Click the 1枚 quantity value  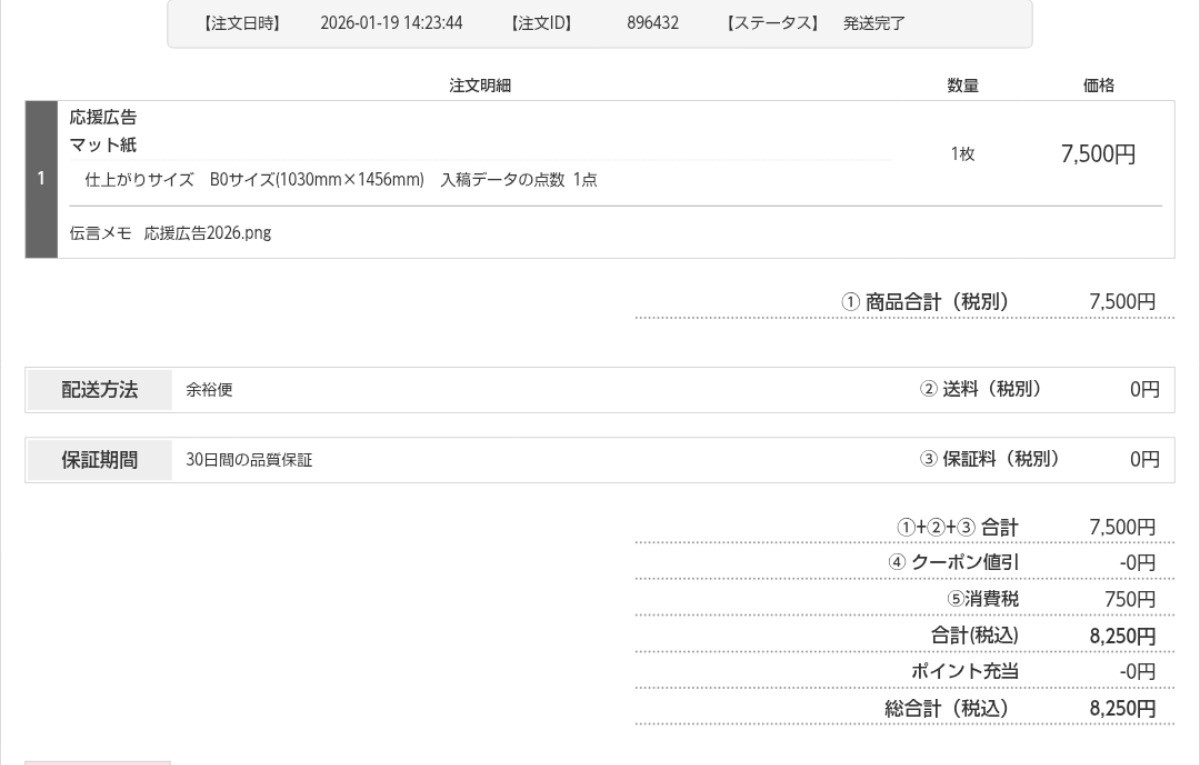[963, 154]
